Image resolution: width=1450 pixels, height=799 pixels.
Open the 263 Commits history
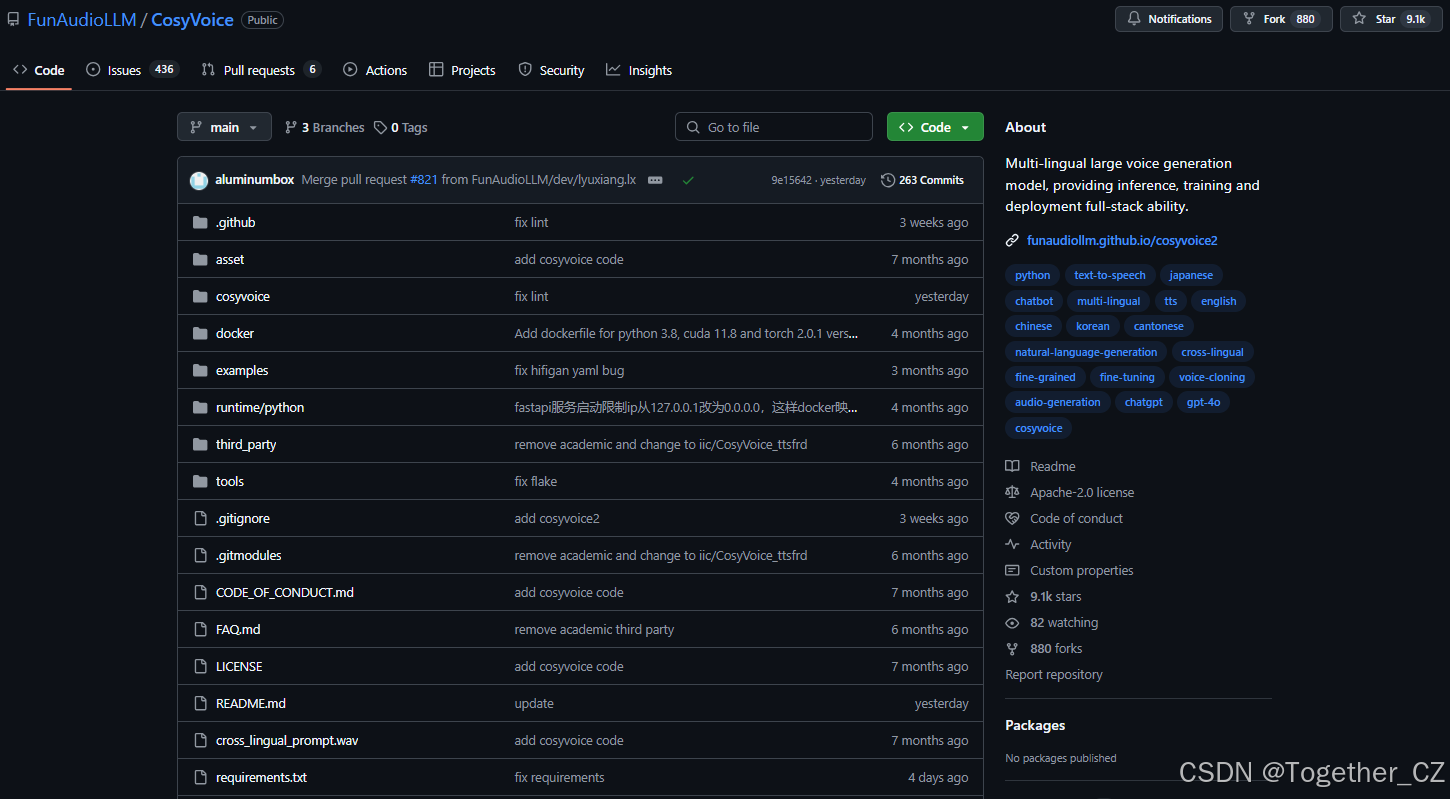pyautogui.click(x=923, y=180)
